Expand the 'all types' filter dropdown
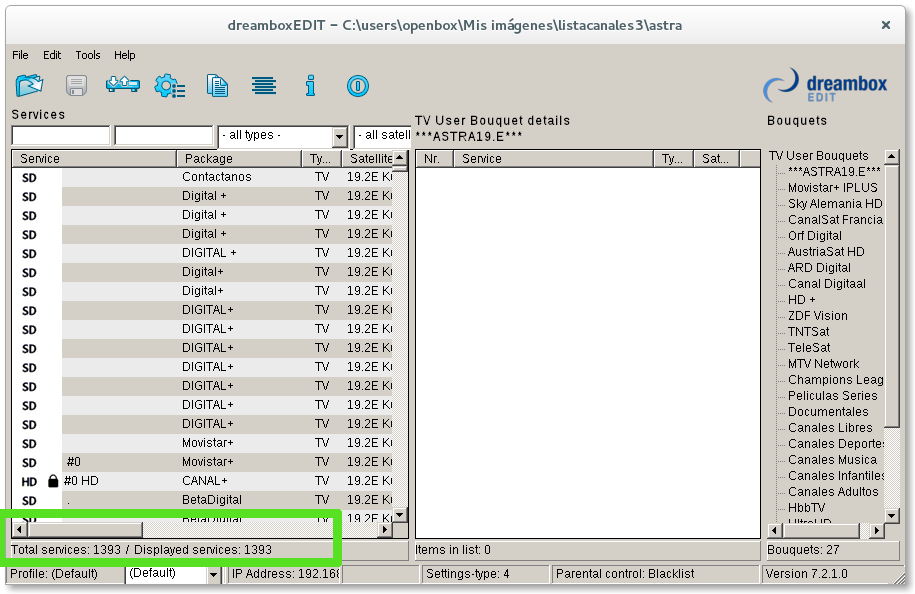This screenshot has height=594, width=915. pos(340,138)
